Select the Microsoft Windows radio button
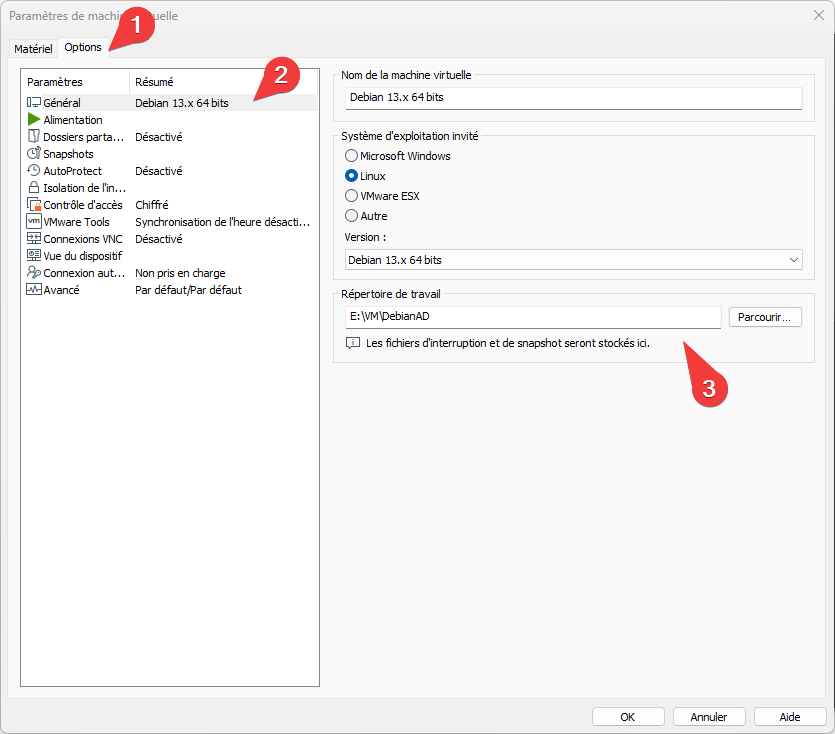835x734 pixels. click(x=351, y=156)
